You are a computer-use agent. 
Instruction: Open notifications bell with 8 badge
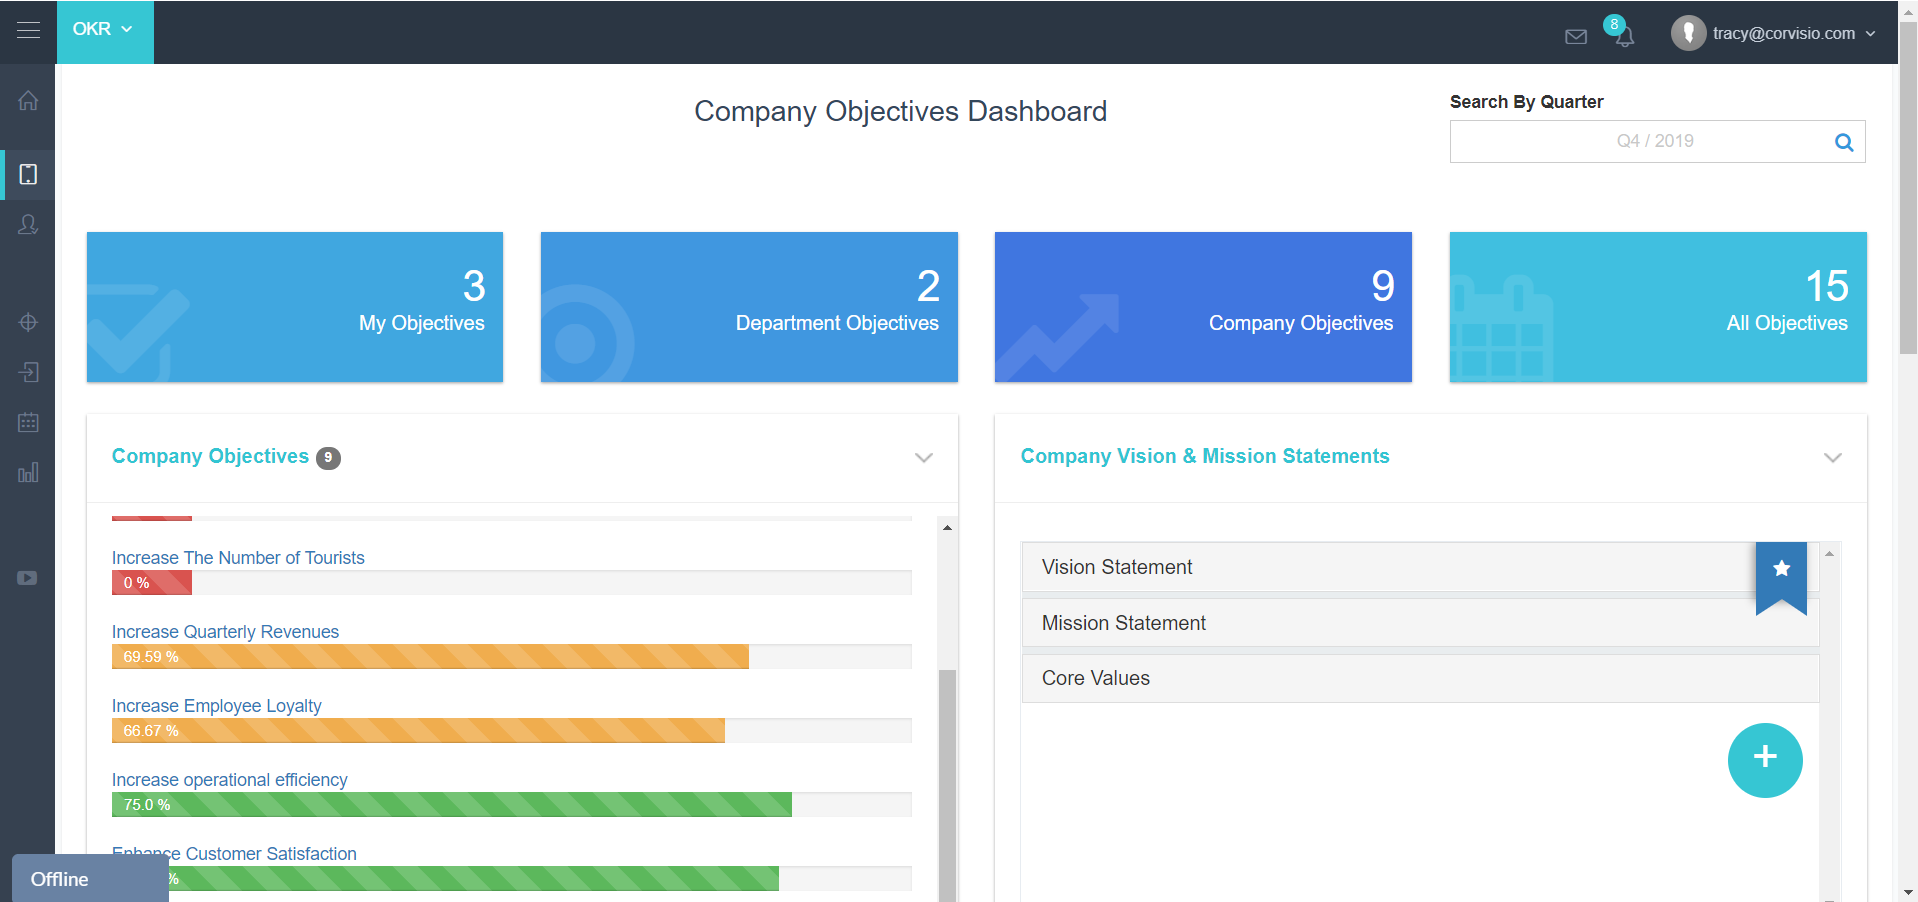pos(1621,32)
